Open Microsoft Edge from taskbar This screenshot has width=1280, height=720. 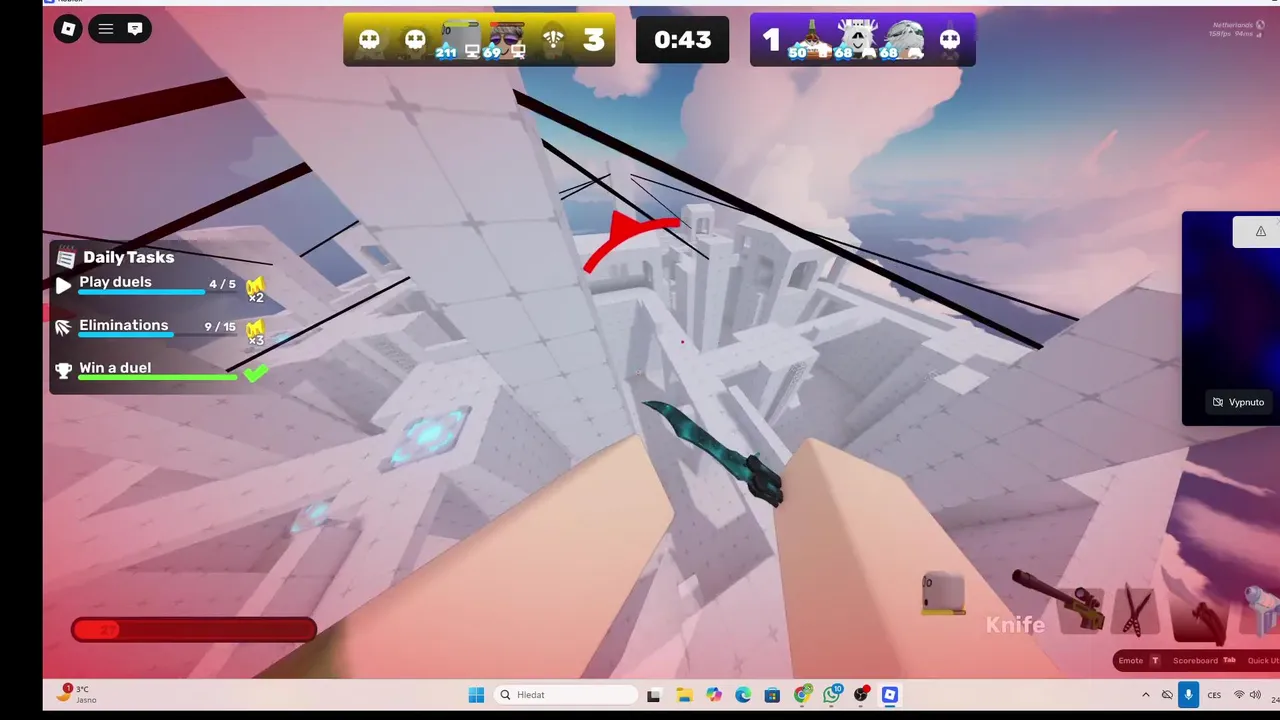tap(743, 695)
